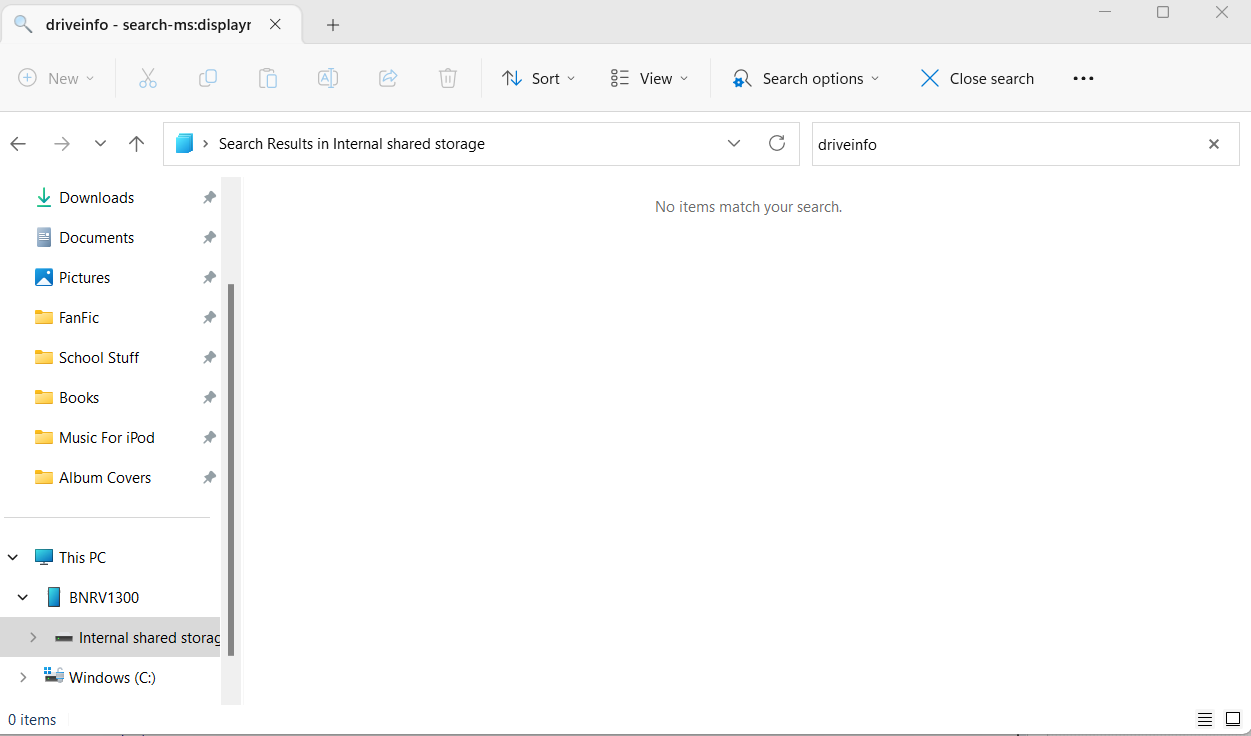Open the Album Covers folder
The height and width of the screenshot is (736, 1251).
click(x=105, y=478)
